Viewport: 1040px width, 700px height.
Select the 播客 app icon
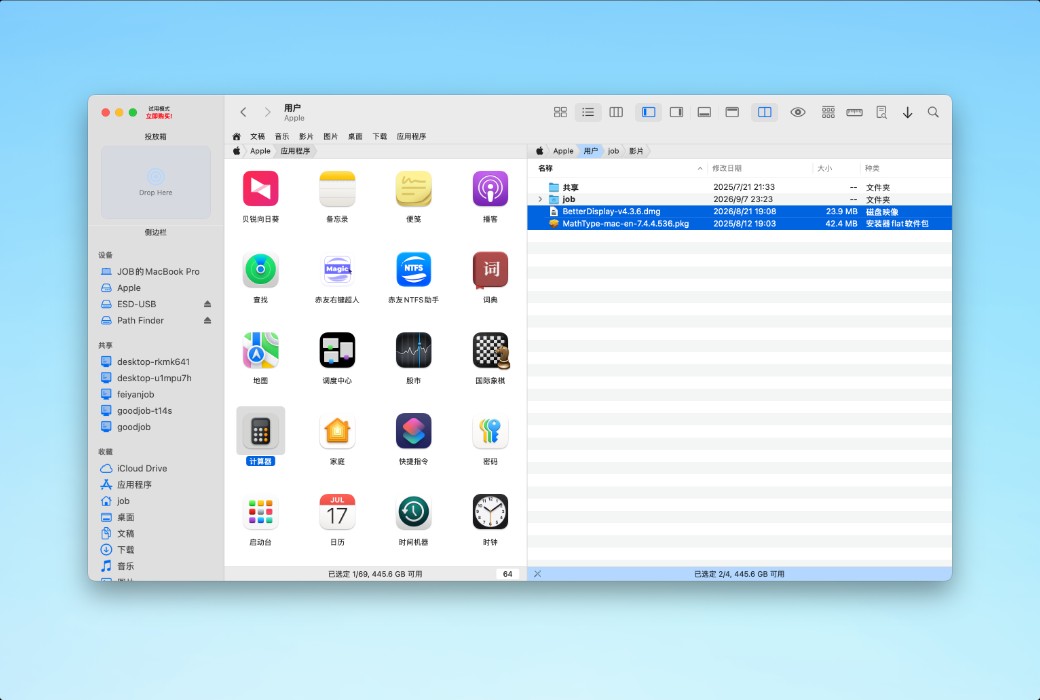coord(490,188)
